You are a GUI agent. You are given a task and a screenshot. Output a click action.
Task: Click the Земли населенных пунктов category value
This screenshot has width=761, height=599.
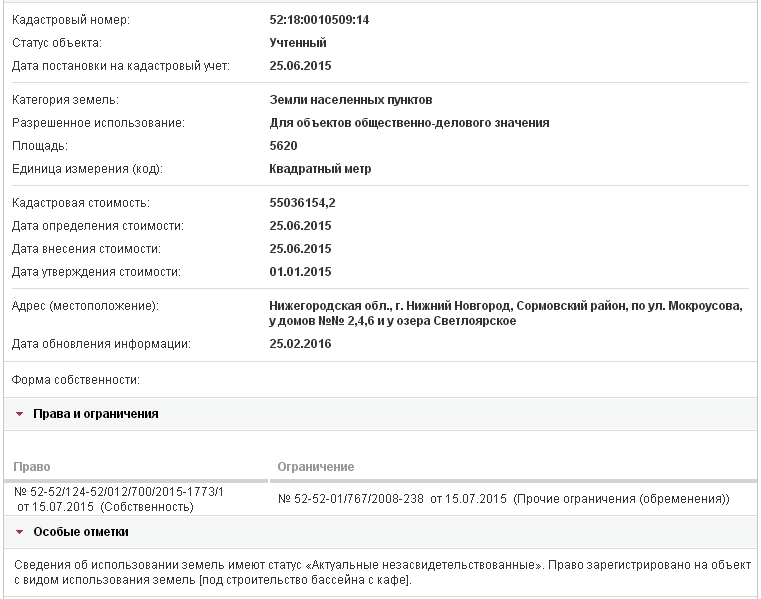351,100
